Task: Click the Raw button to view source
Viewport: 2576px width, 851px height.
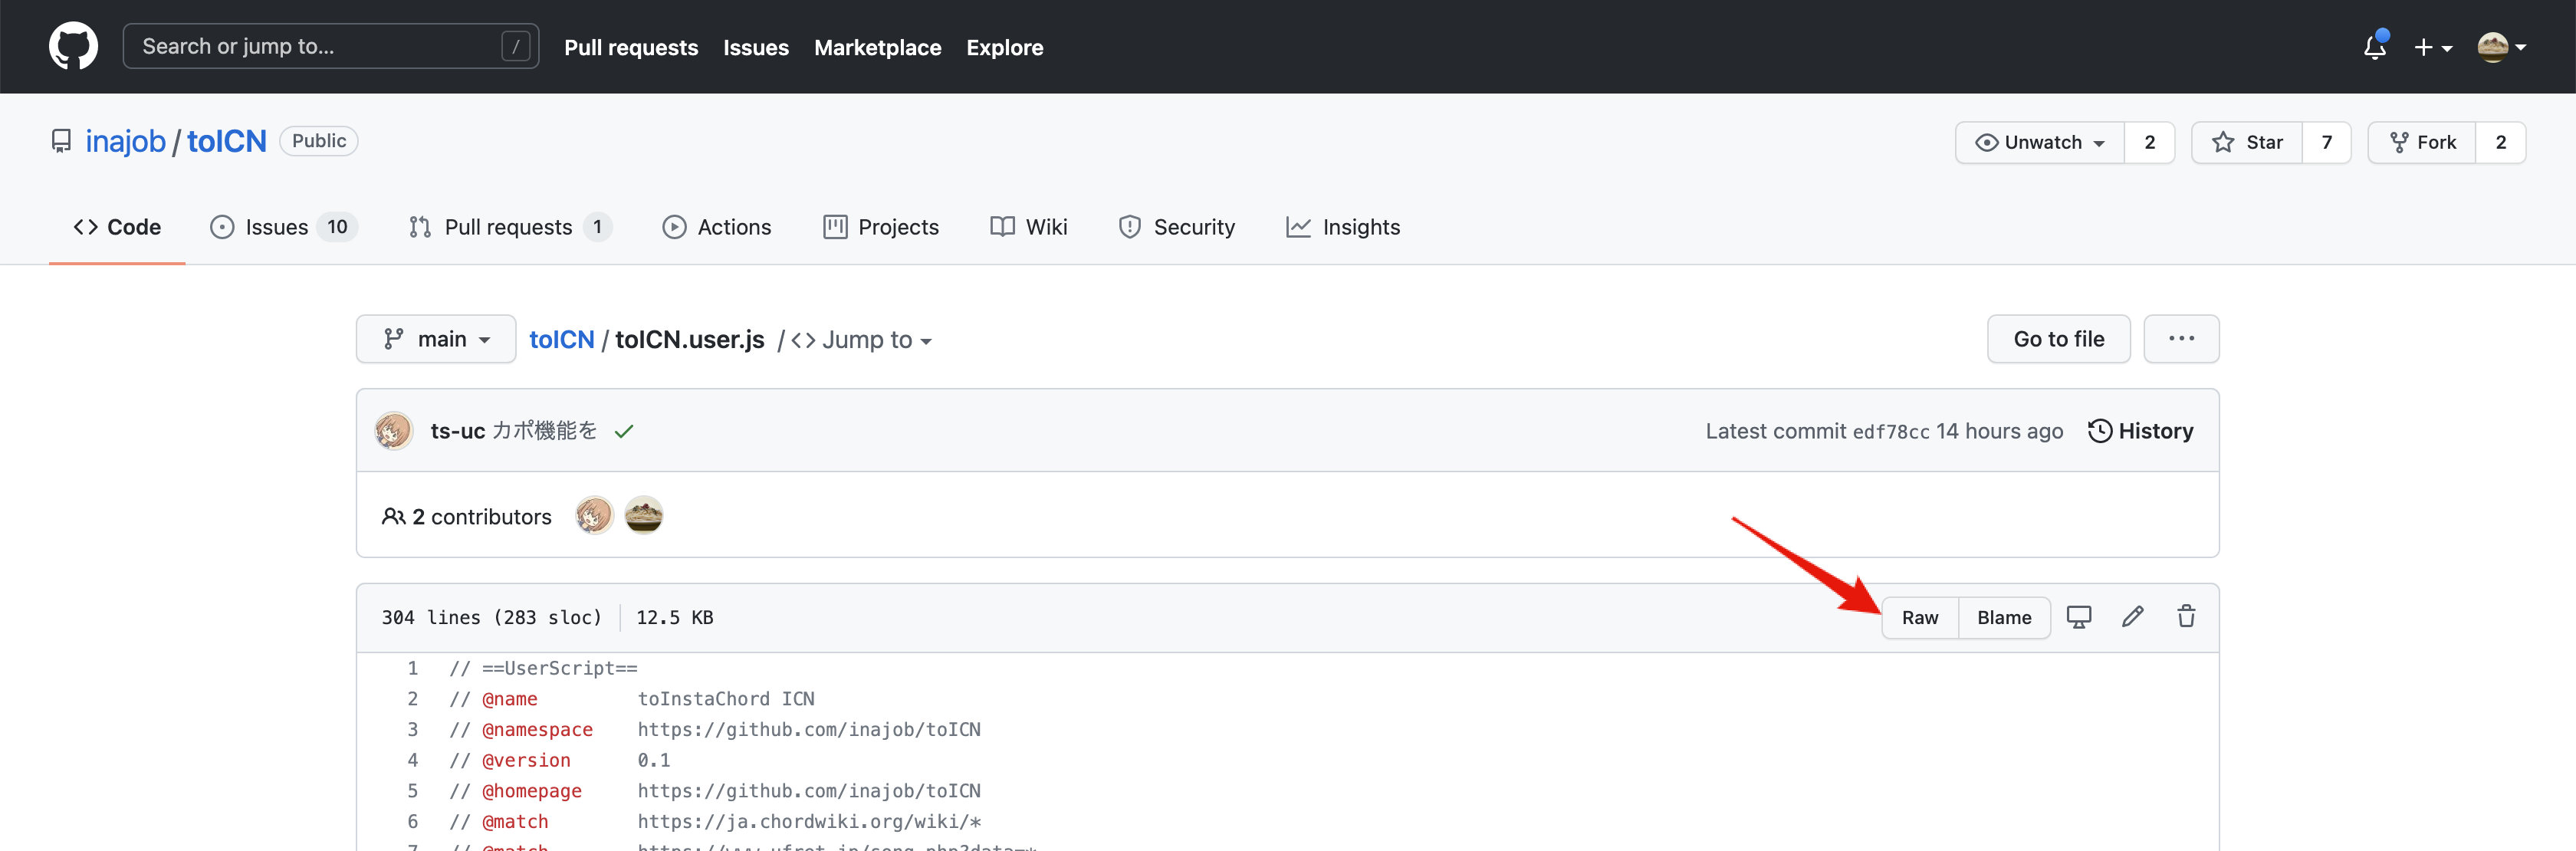Action: [x=1917, y=616]
